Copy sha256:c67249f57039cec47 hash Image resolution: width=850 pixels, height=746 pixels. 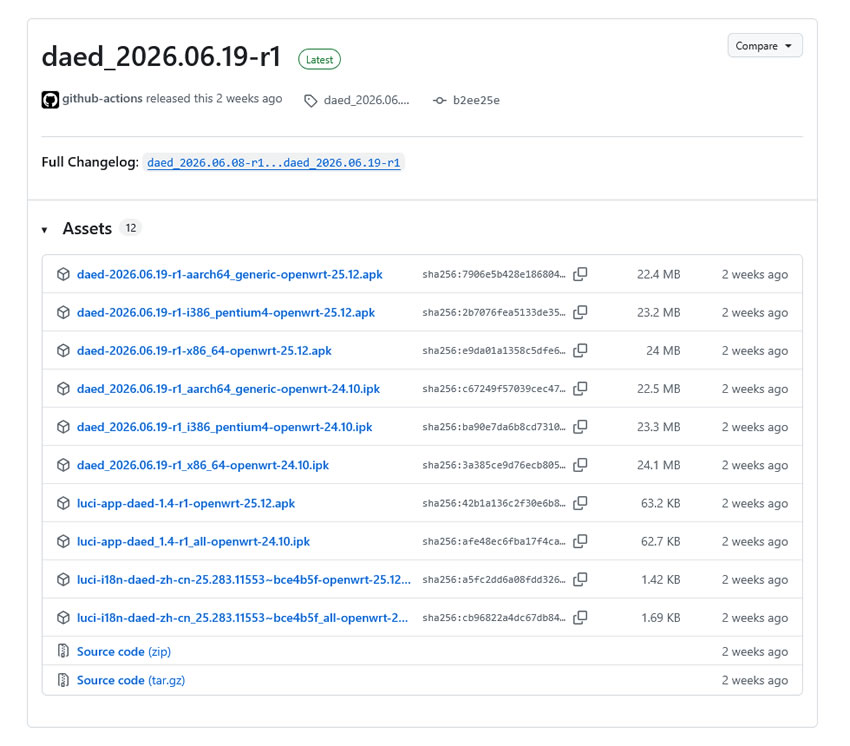point(580,389)
